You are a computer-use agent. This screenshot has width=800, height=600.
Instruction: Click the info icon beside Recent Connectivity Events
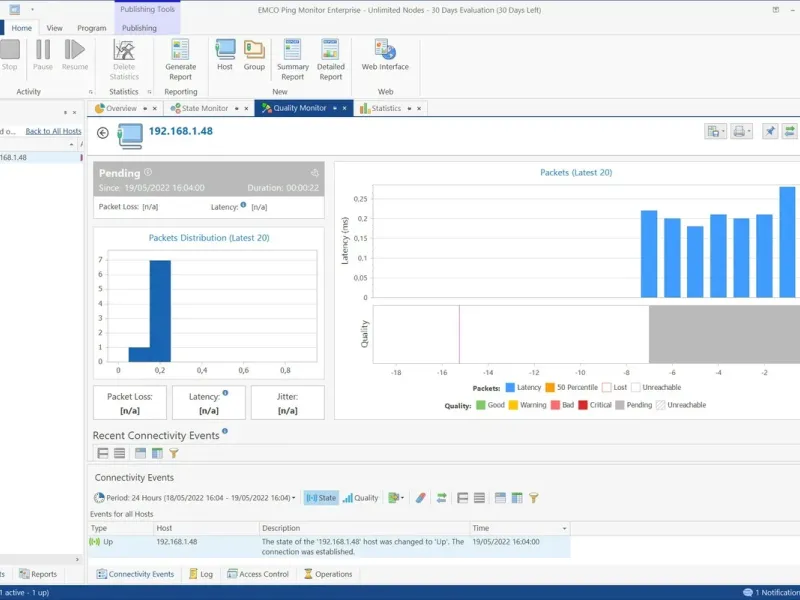[x=225, y=431]
